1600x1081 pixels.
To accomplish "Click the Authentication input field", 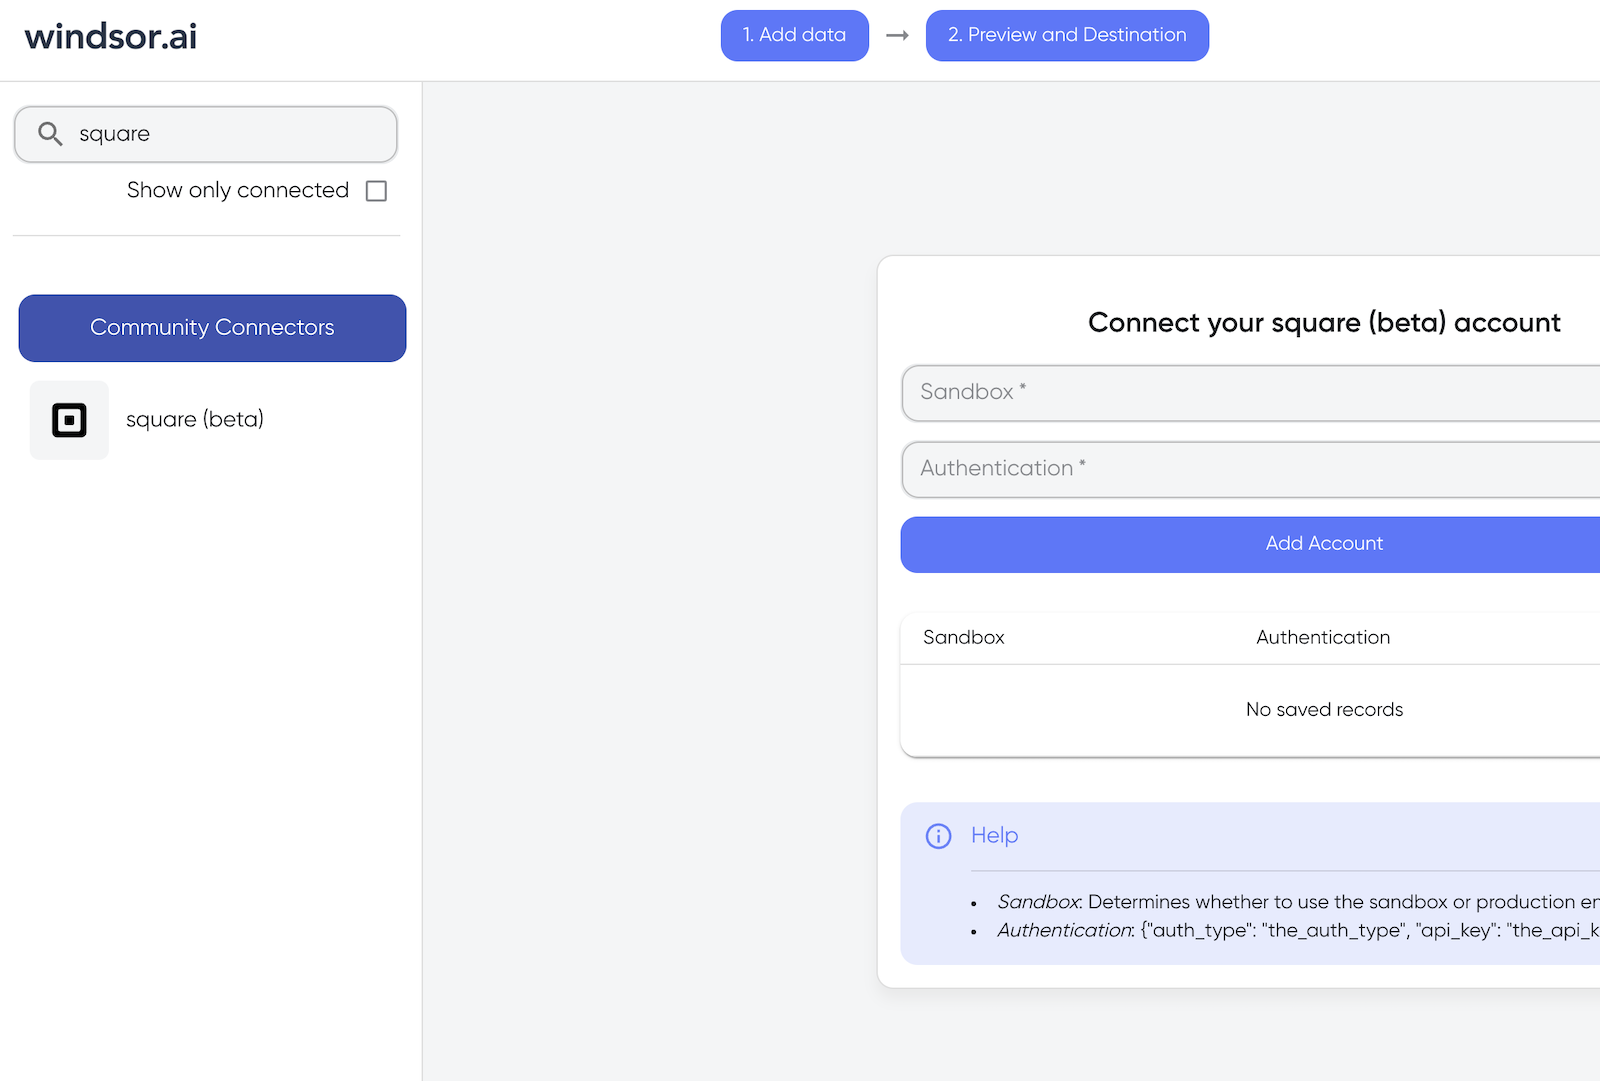I will tap(1251, 469).
